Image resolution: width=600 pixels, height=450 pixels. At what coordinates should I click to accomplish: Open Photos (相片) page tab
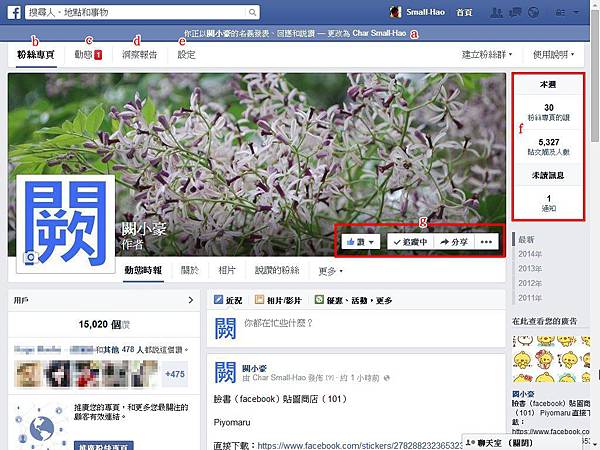tap(227, 271)
